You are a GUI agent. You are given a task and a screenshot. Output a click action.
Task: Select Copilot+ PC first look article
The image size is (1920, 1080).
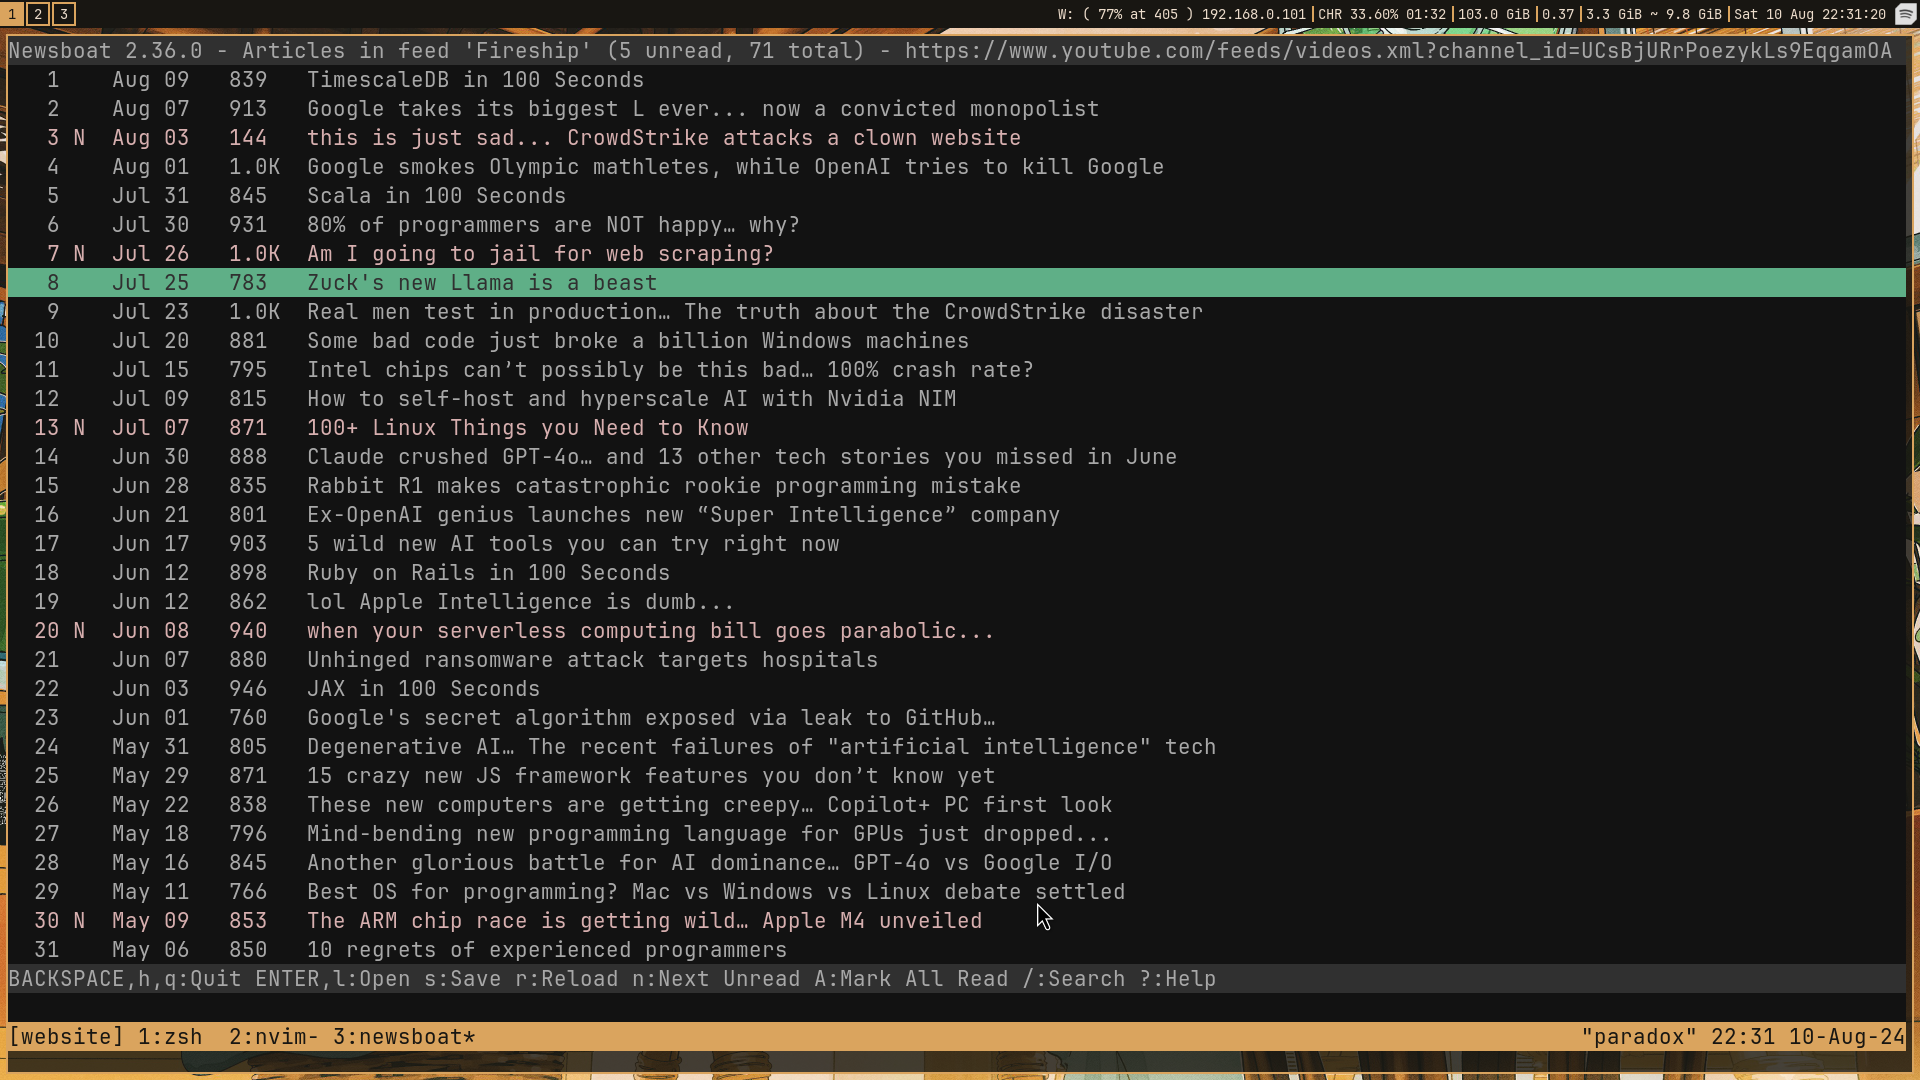pyautogui.click(x=956, y=805)
